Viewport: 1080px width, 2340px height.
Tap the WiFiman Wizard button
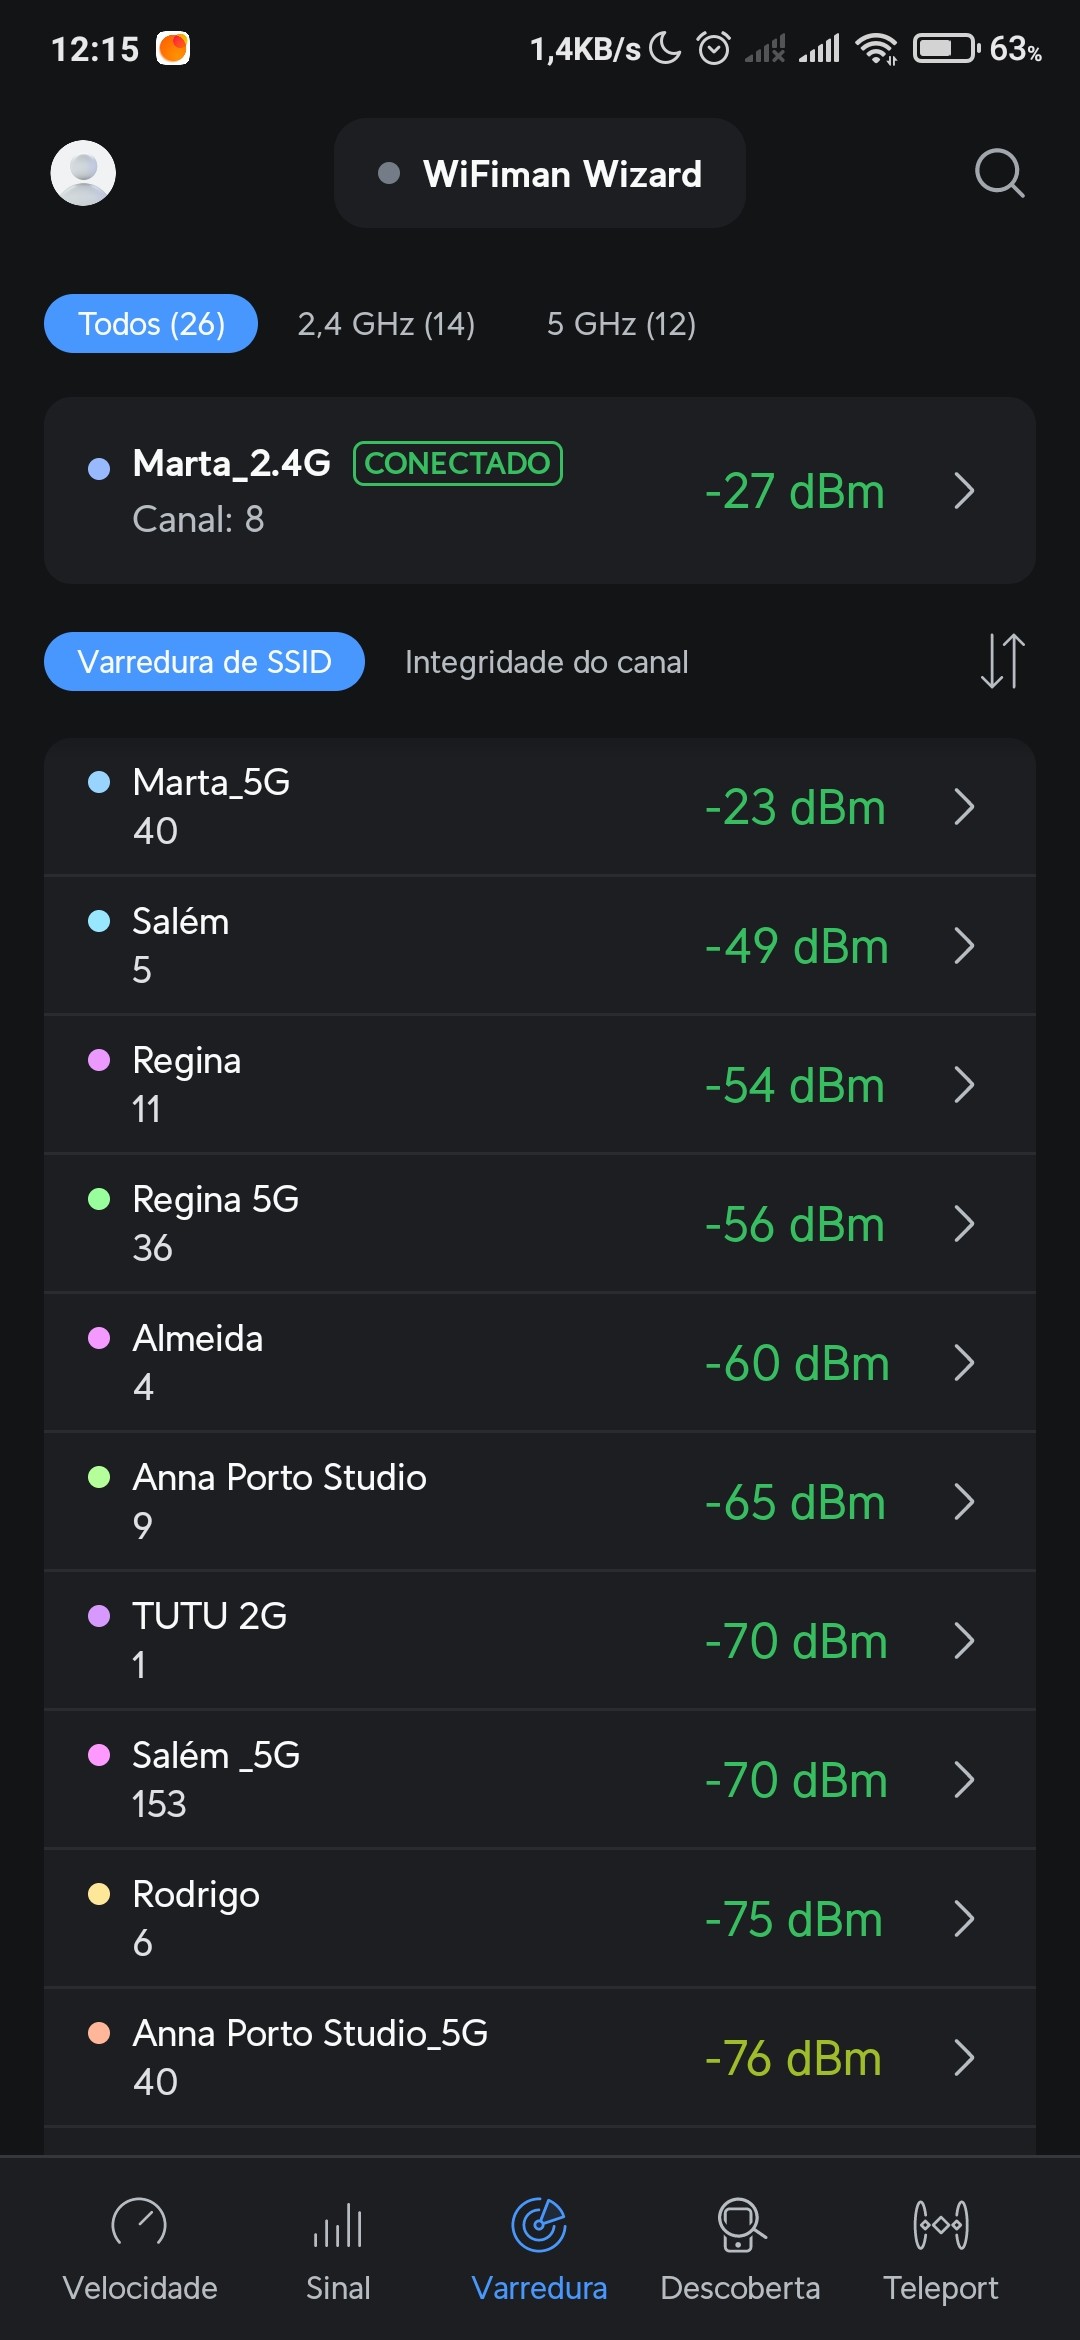tap(540, 174)
